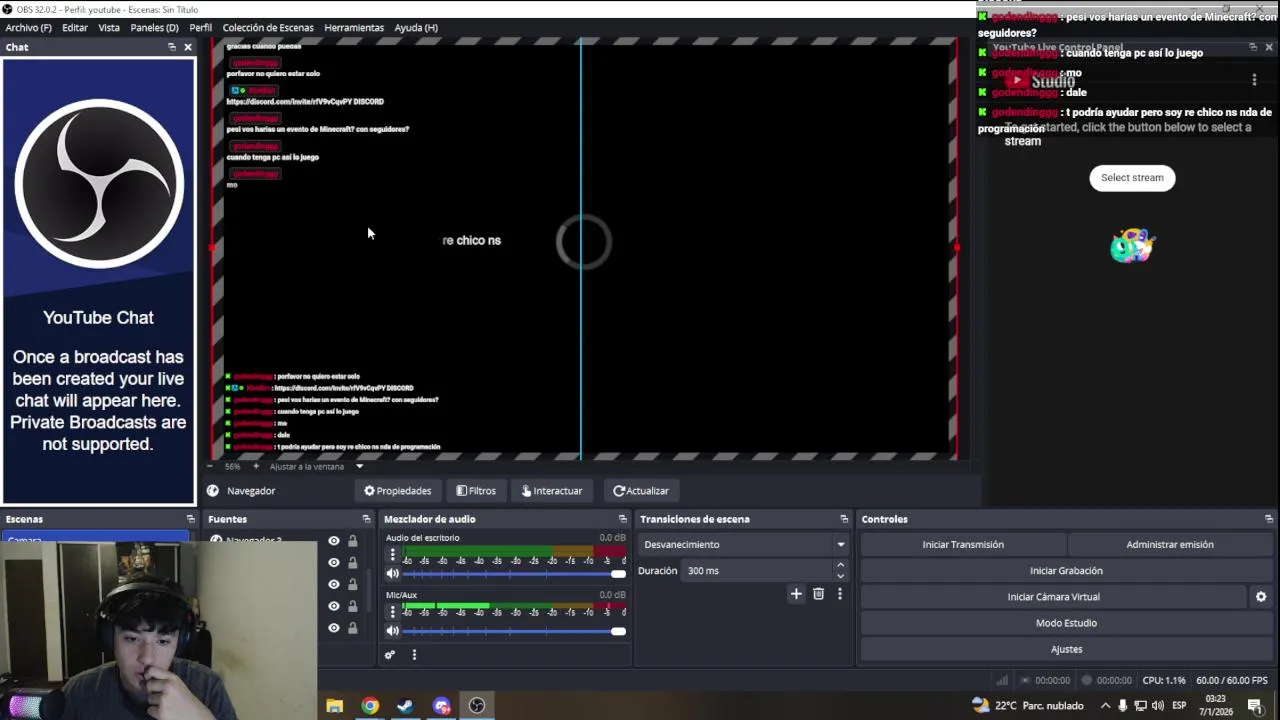The height and width of the screenshot is (720, 1280).
Task: Click Iniciar Cámara Virtual
Action: click(1053, 597)
